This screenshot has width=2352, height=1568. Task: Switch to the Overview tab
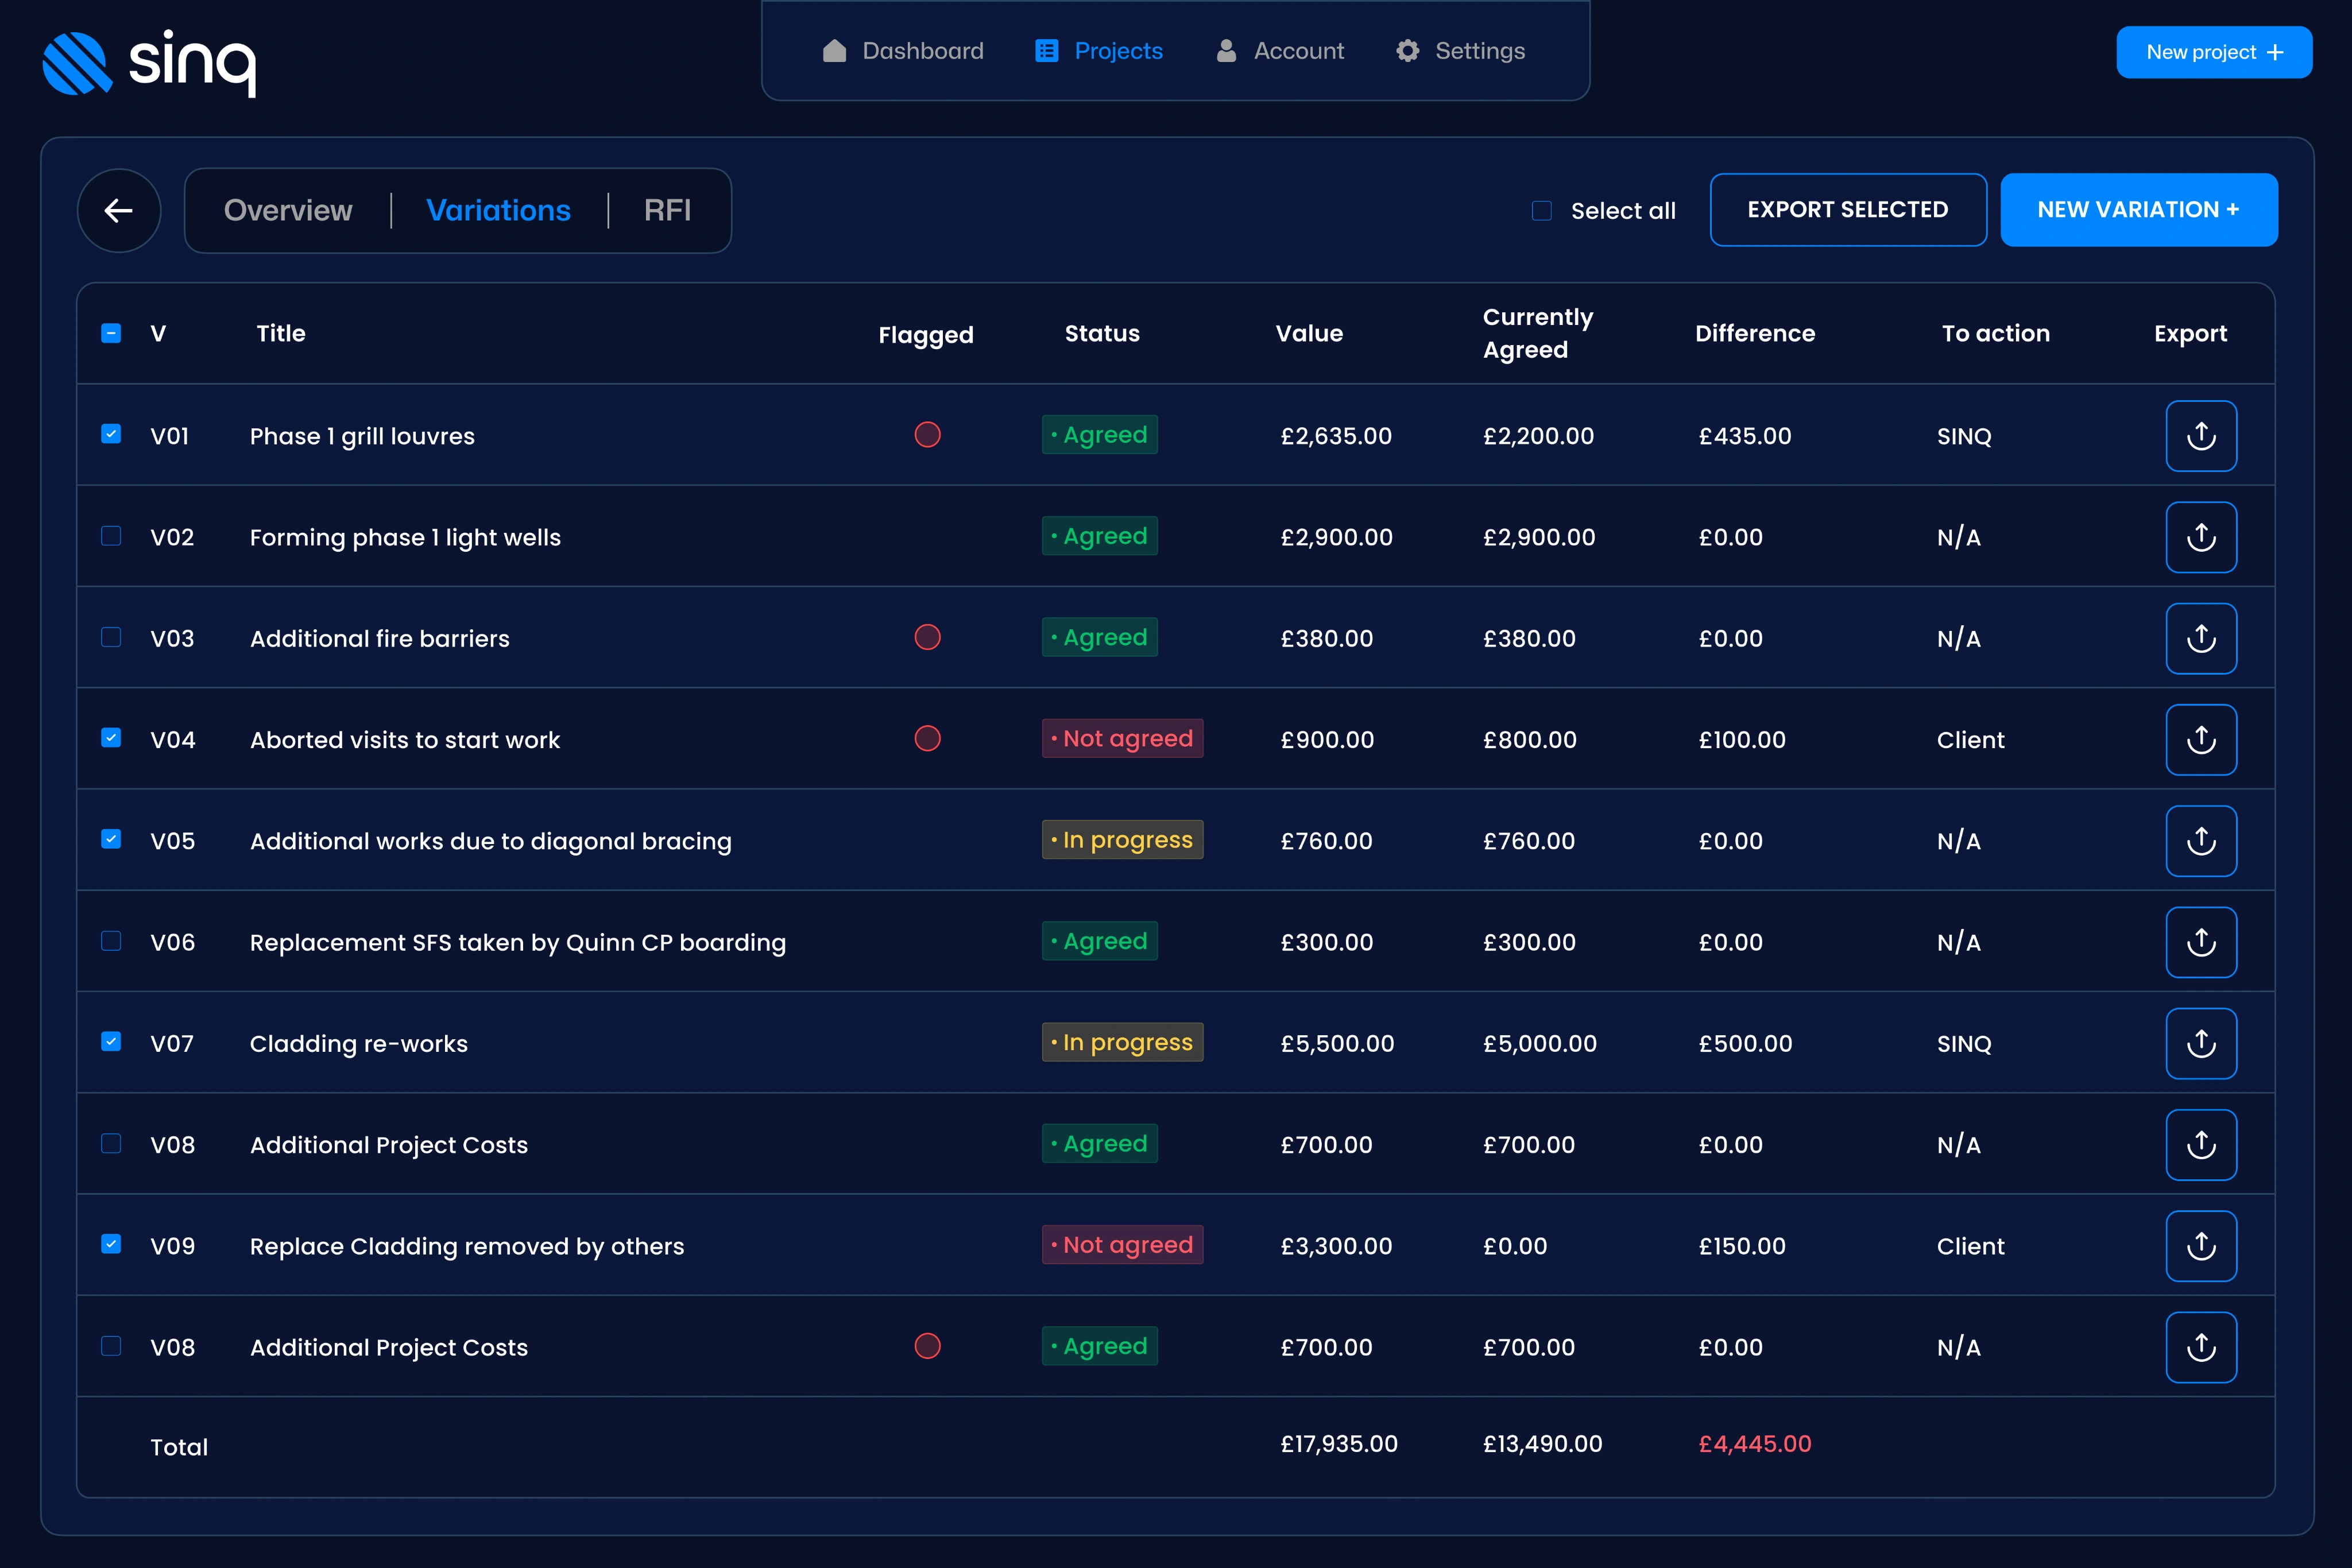[x=288, y=210]
